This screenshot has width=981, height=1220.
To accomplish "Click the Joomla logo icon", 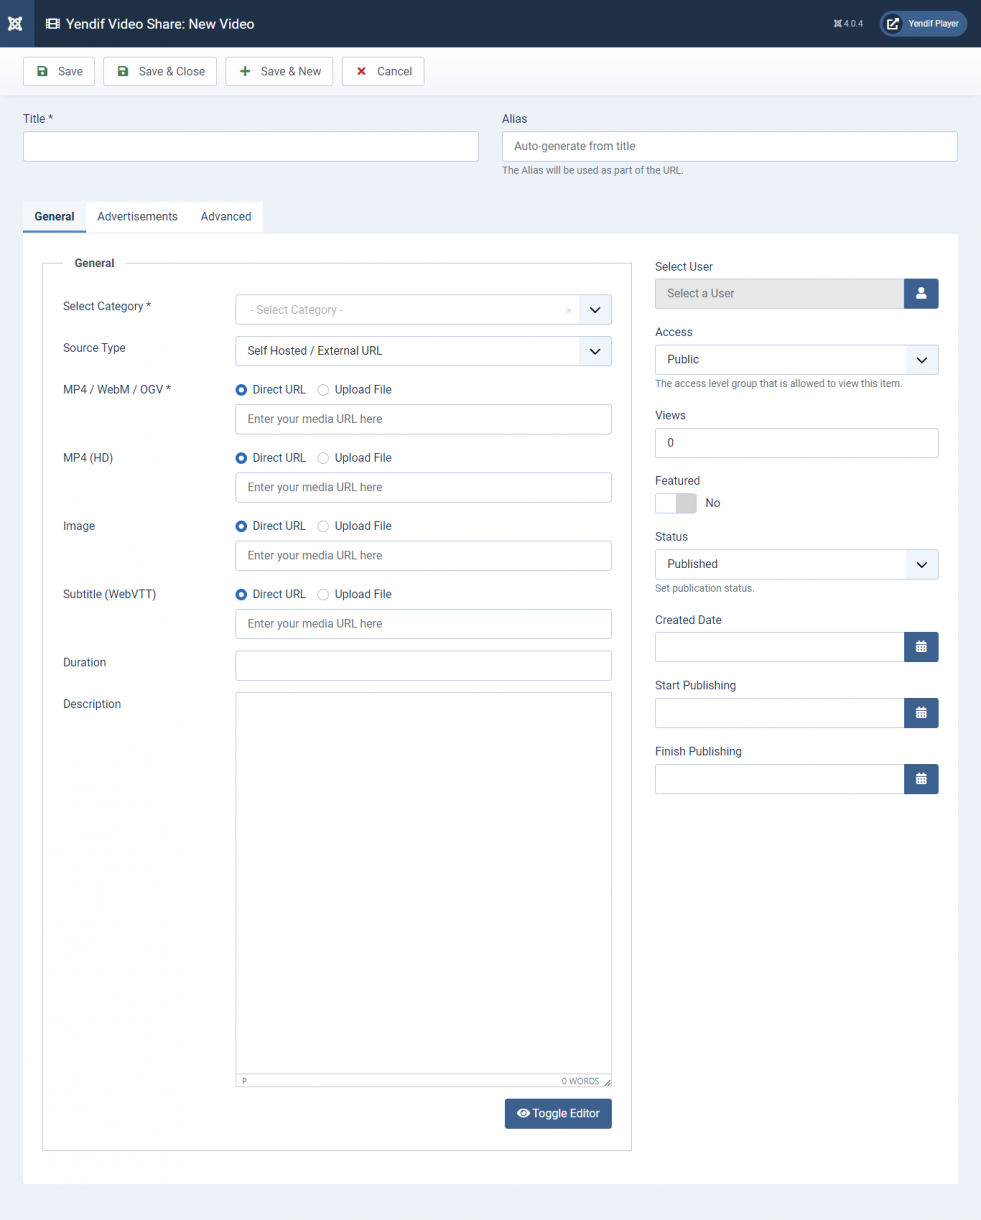I will [16, 23].
